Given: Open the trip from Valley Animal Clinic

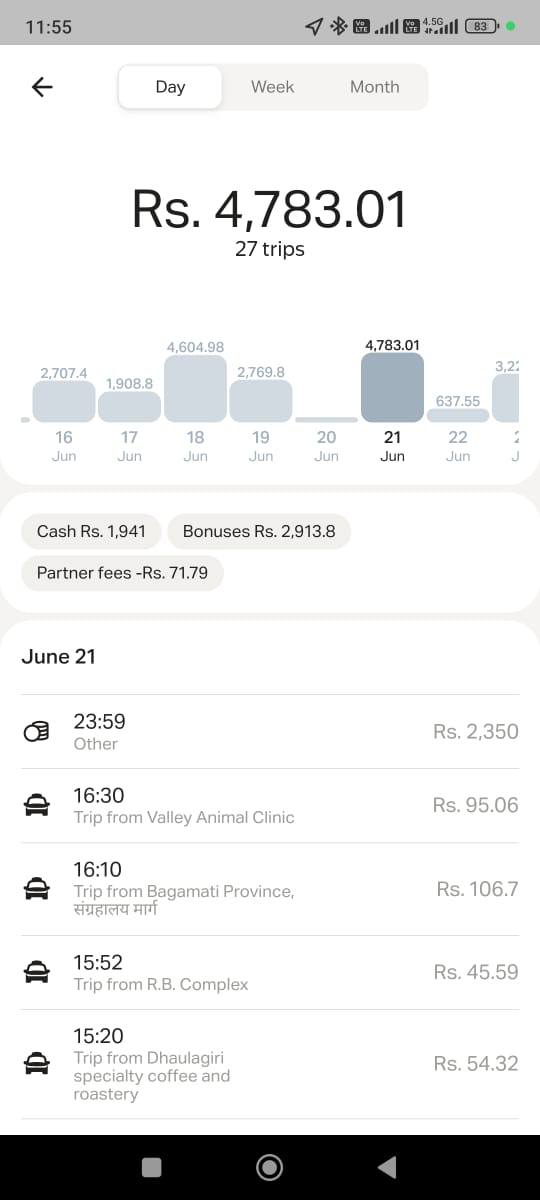Looking at the screenshot, I should [270, 805].
